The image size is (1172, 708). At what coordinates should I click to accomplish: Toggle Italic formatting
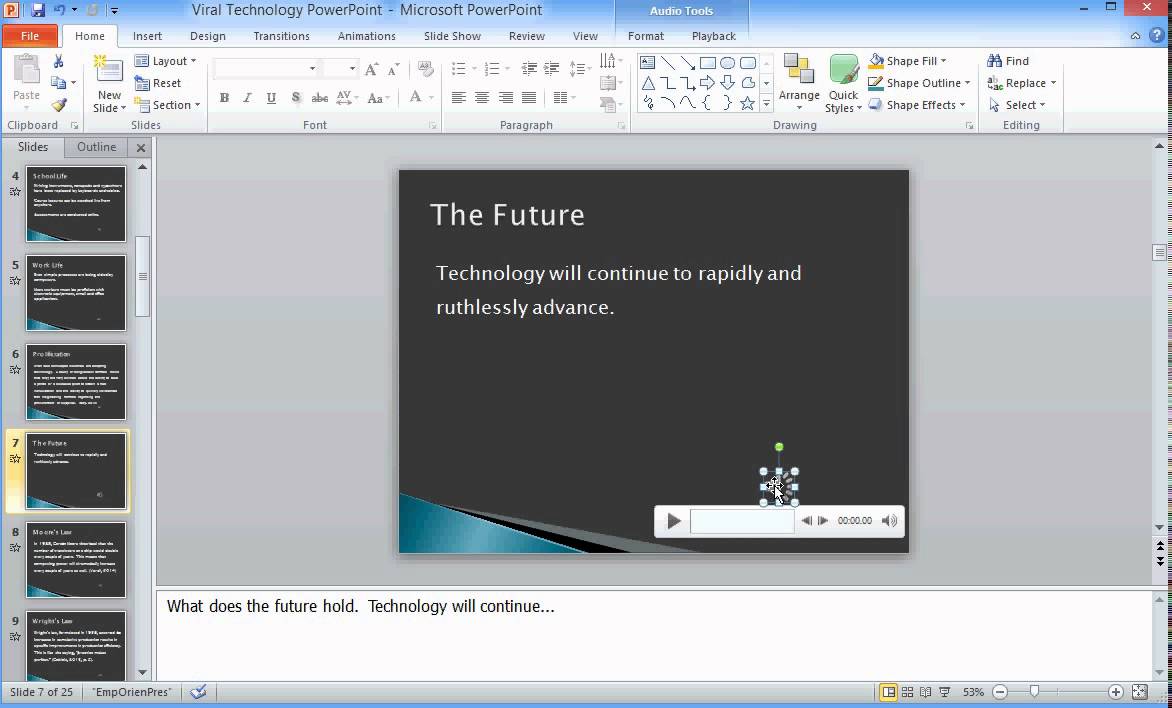(247, 98)
